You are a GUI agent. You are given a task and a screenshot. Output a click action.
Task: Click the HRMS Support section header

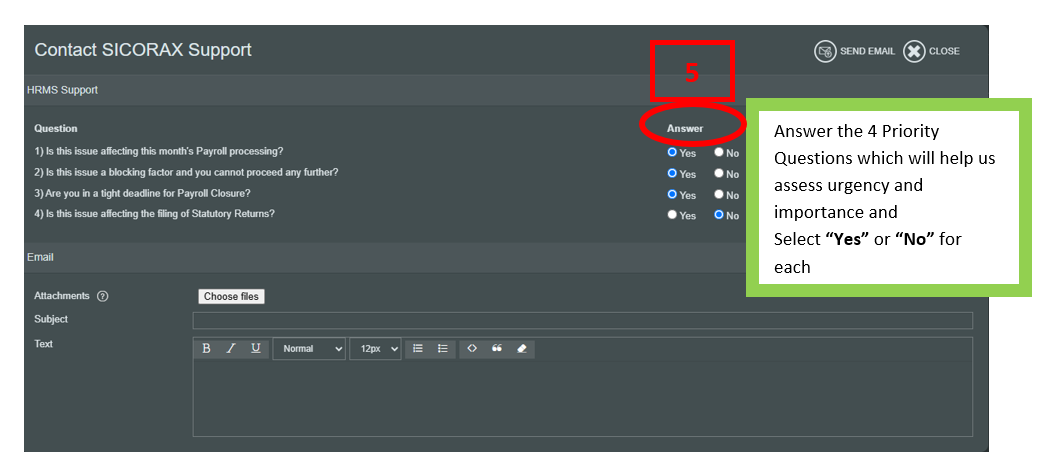coord(62,90)
